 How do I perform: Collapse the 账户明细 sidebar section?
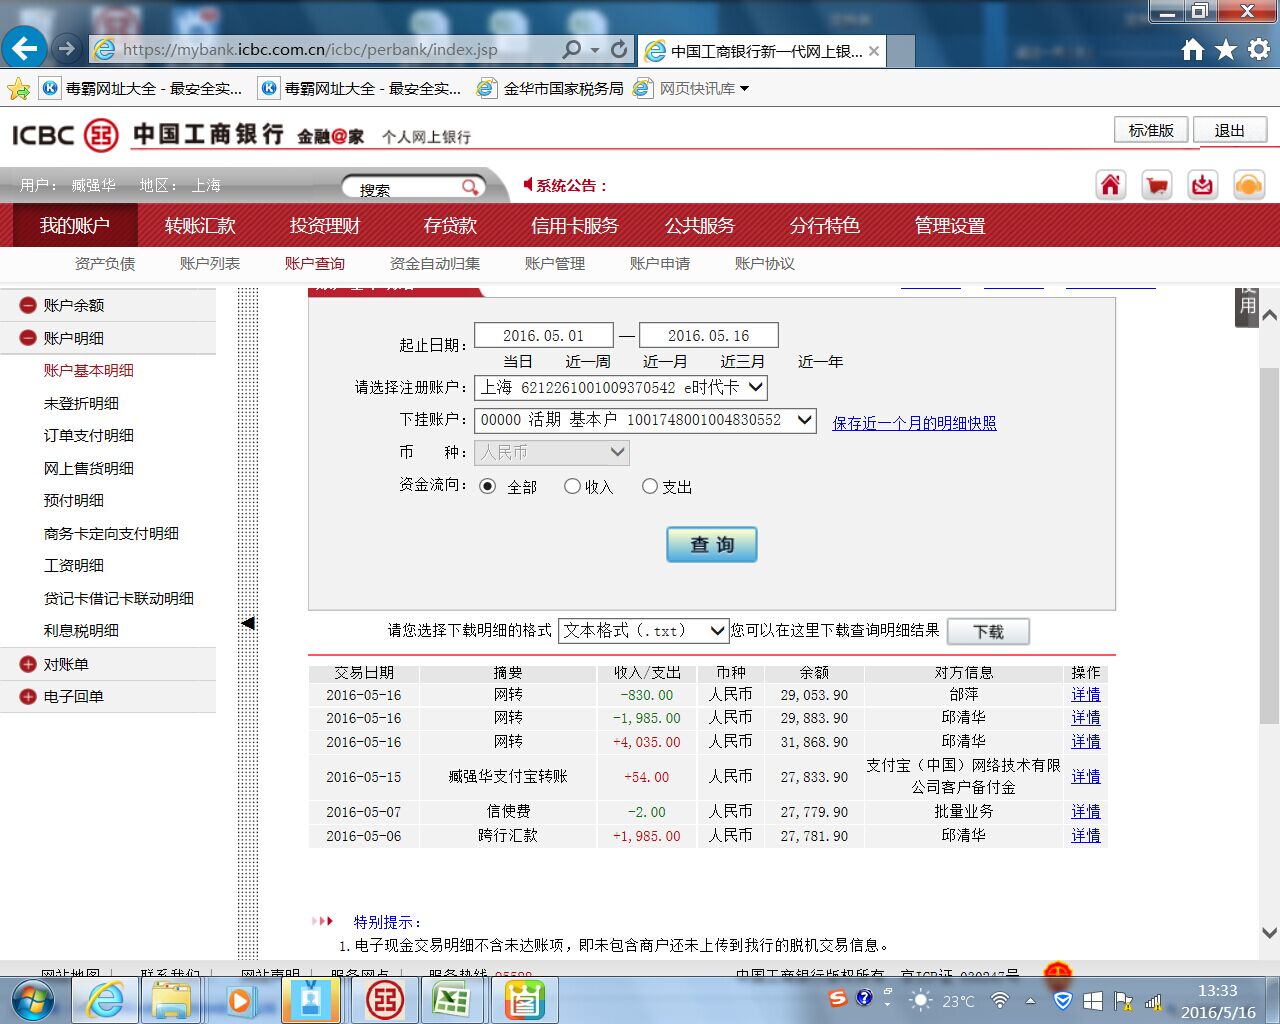28,338
